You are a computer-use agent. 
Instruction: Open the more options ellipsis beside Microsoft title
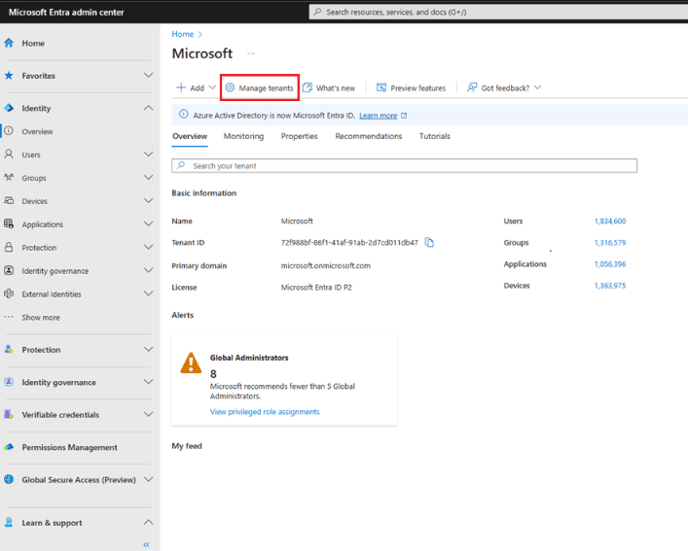(x=251, y=54)
